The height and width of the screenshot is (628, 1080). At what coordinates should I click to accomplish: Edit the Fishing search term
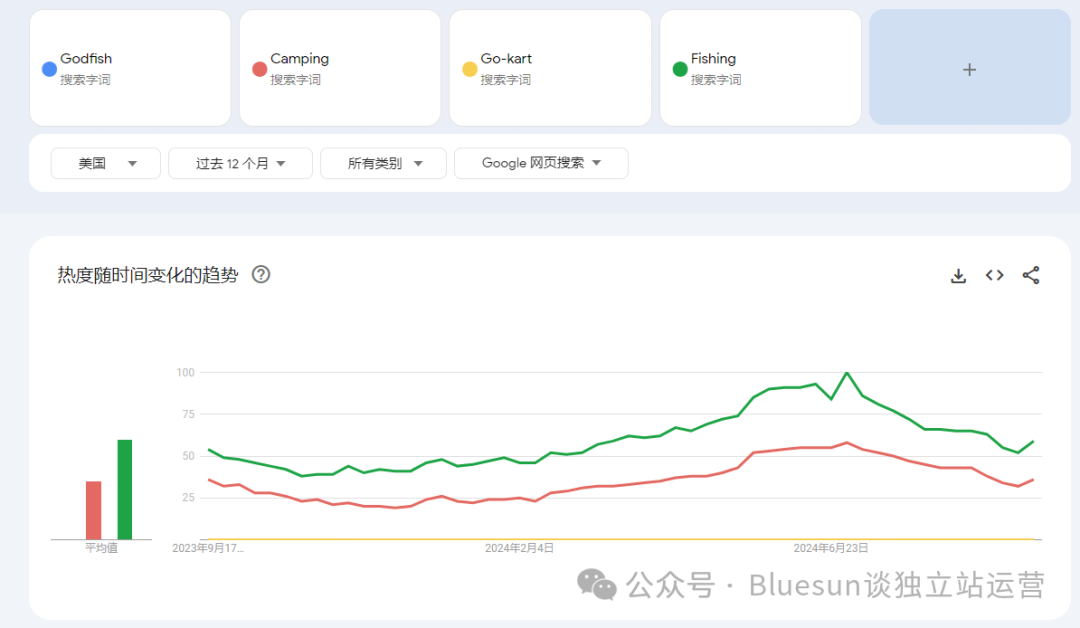click(713, 59)
